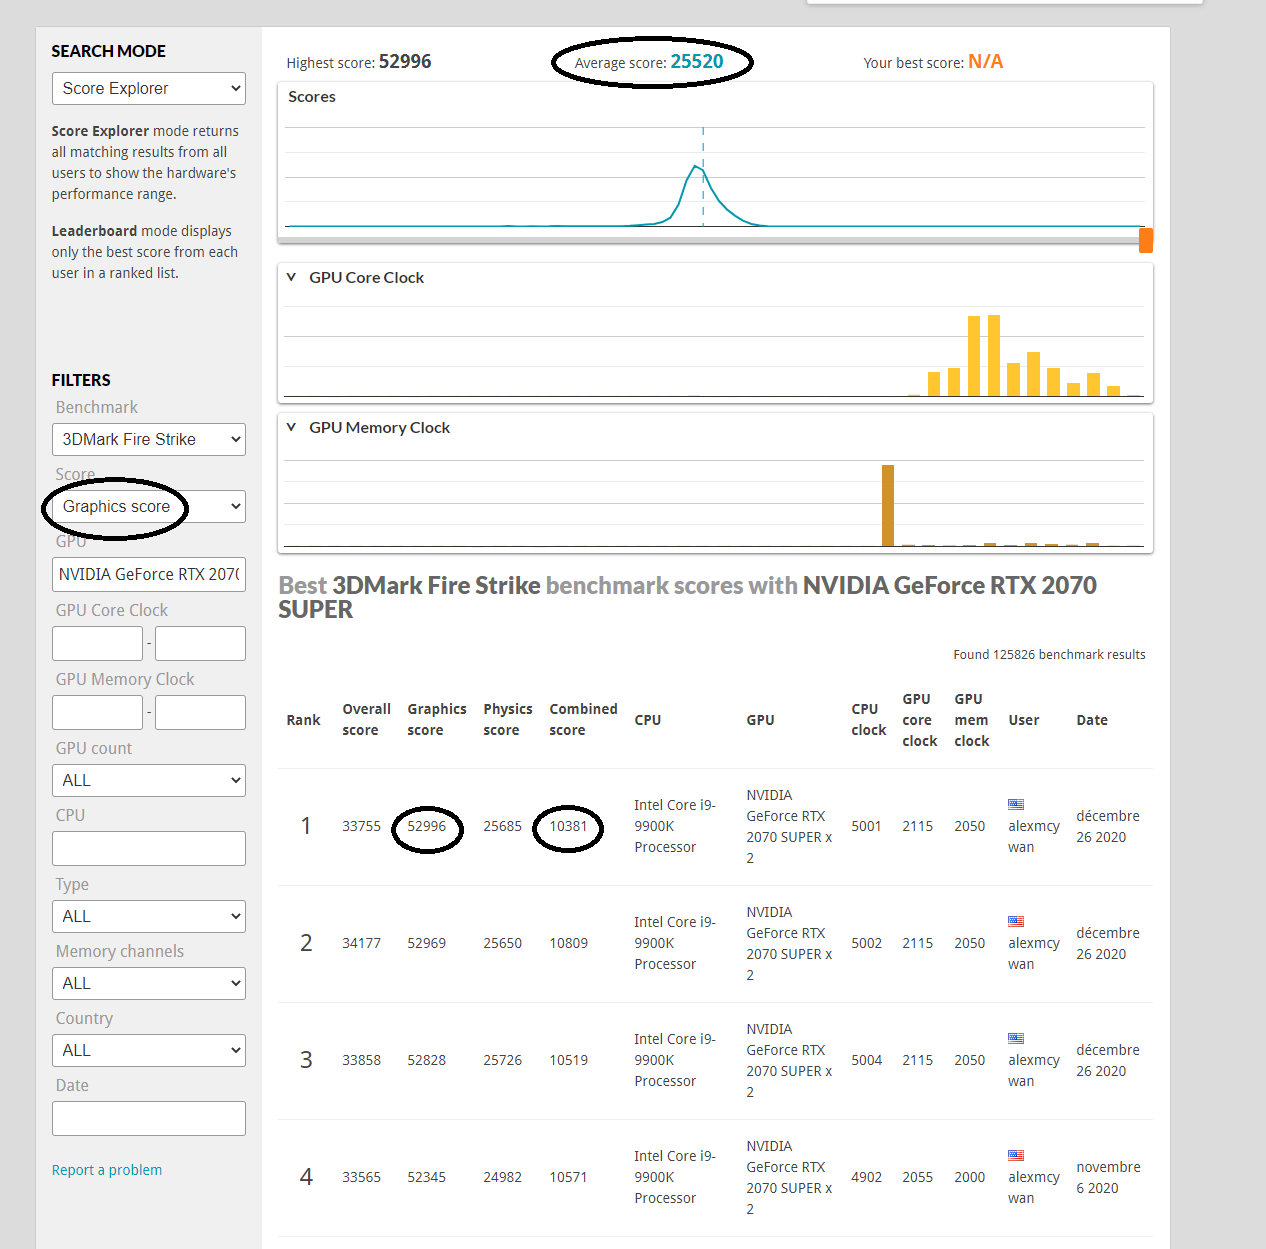
Task: Click the Date column header
Action: [x=1092, y=720]
